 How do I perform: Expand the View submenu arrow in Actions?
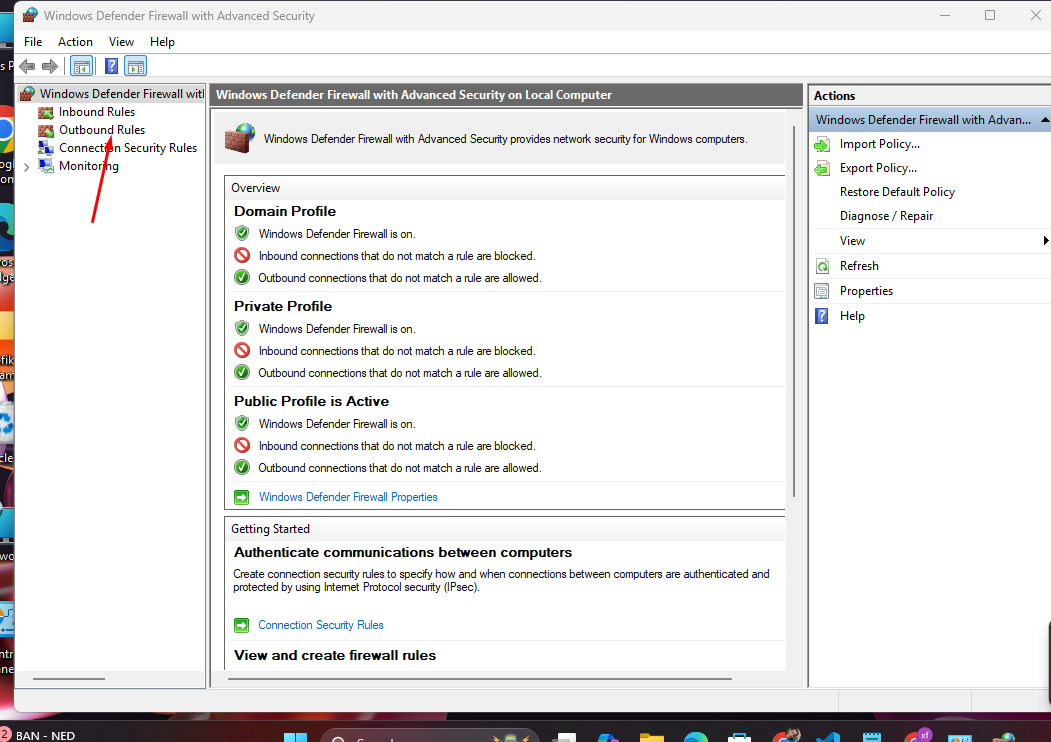tap(1045, 241)
